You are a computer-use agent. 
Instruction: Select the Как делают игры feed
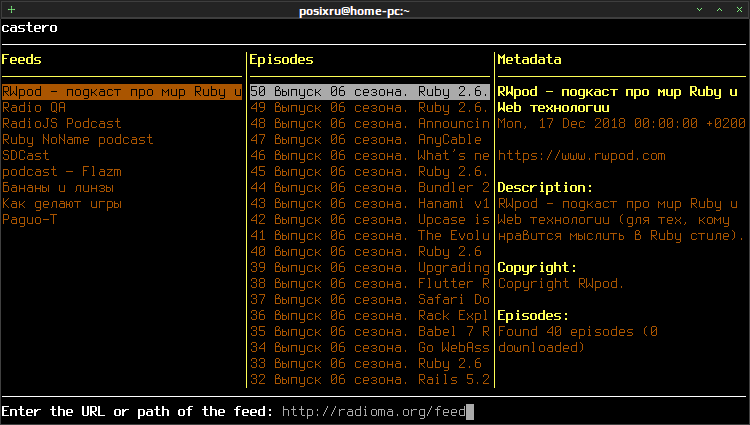[62, 204]
